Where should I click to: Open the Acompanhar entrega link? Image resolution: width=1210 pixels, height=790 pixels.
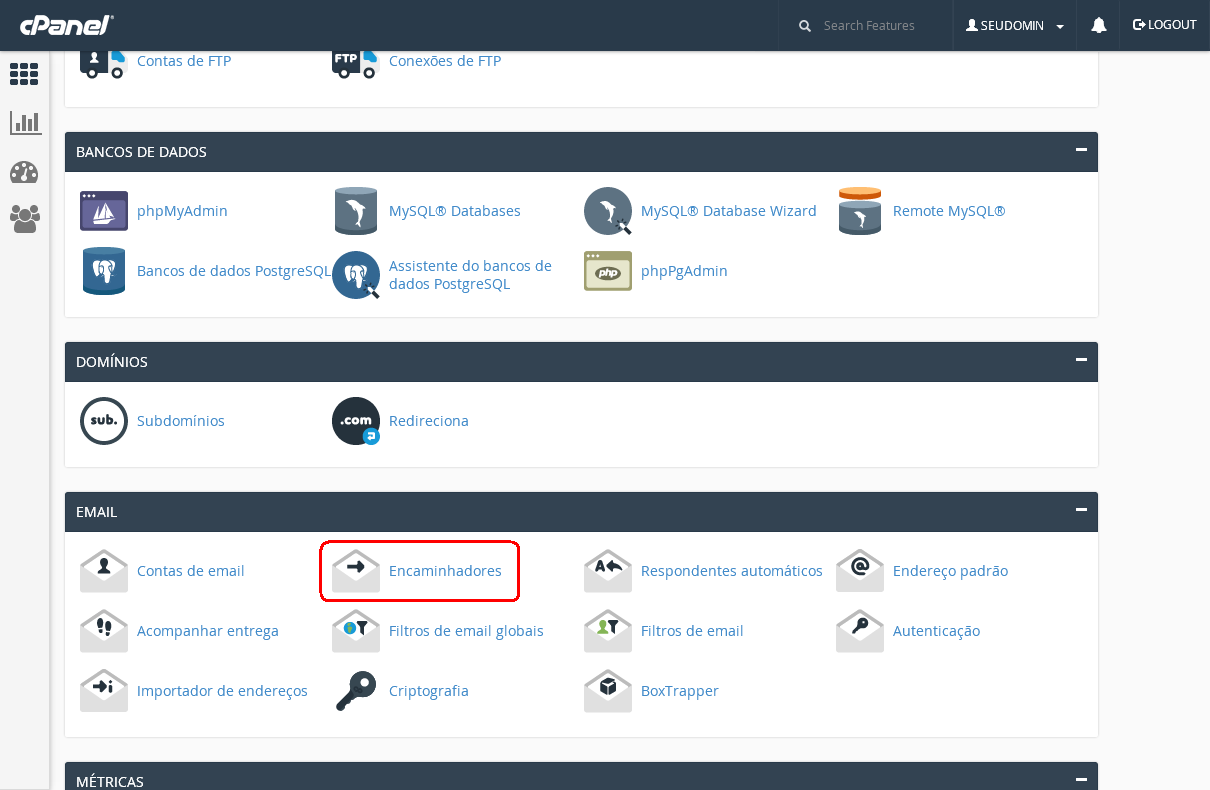pos(208,631)
